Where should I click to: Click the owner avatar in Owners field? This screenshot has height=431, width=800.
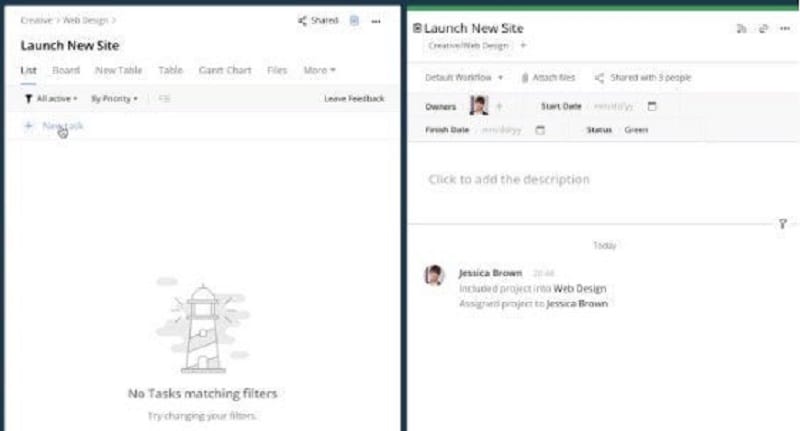click(x=479, y=106)
